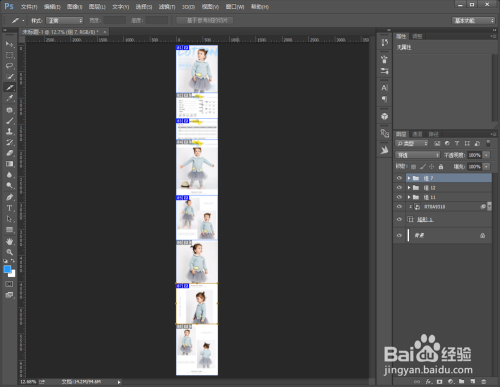
Task: Open the collapsed Paragraph panel icon
Action: pos(384,99)
